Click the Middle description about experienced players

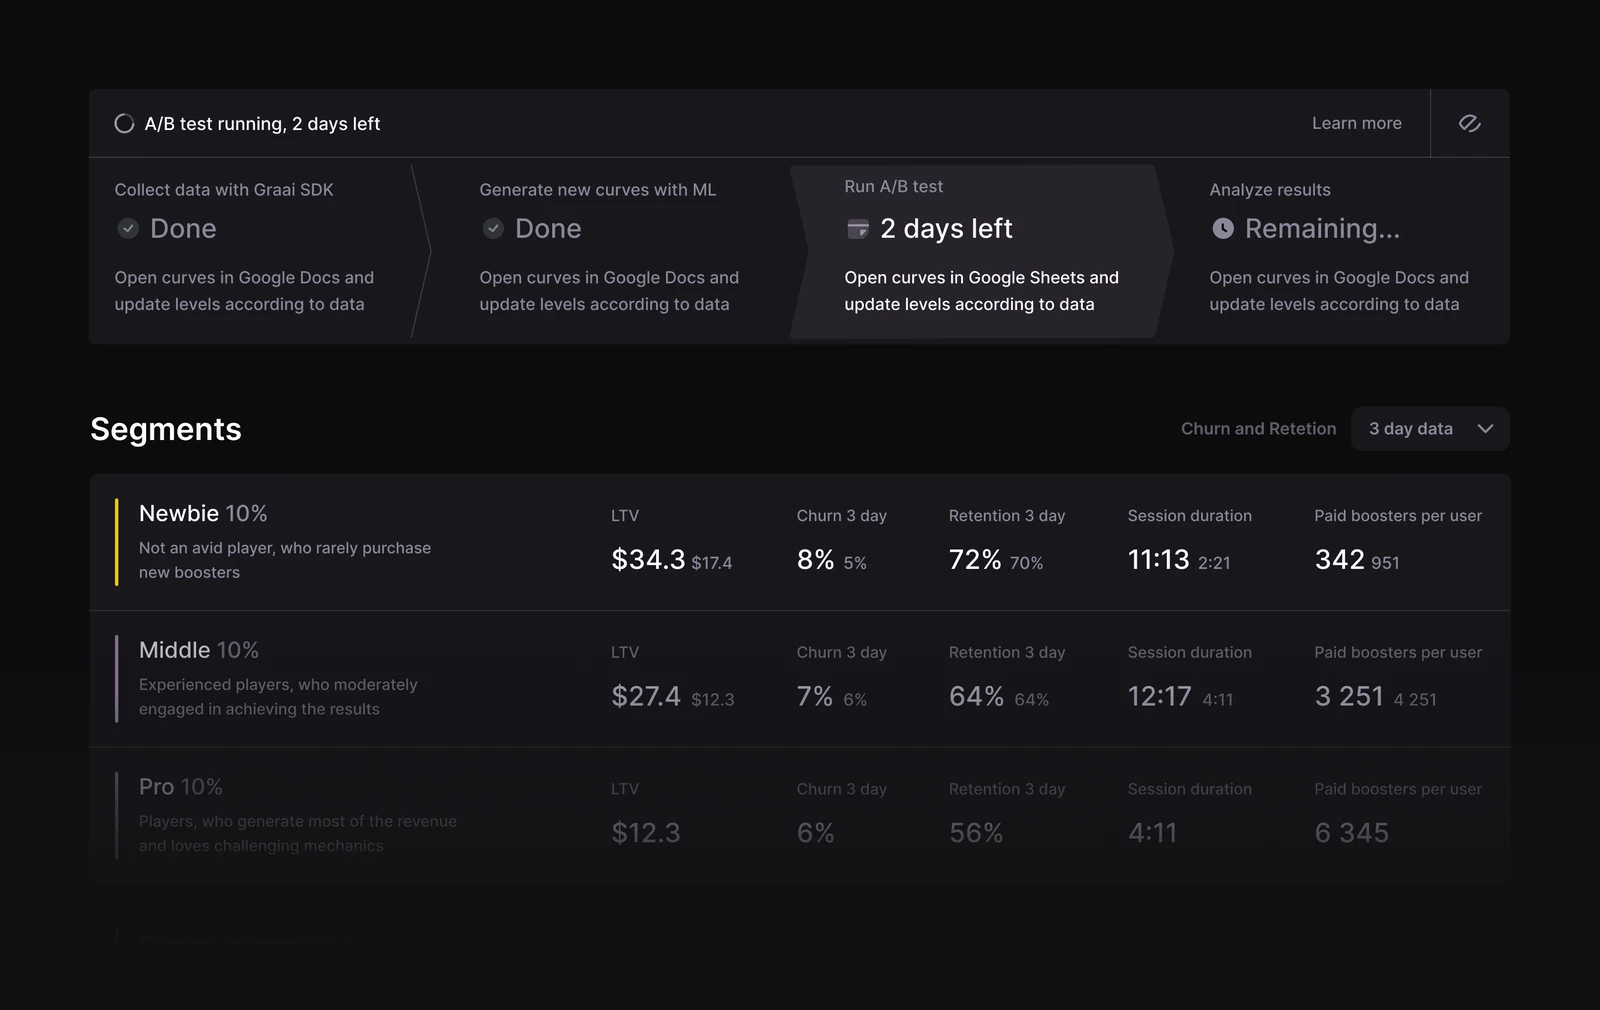coord(278,697)
